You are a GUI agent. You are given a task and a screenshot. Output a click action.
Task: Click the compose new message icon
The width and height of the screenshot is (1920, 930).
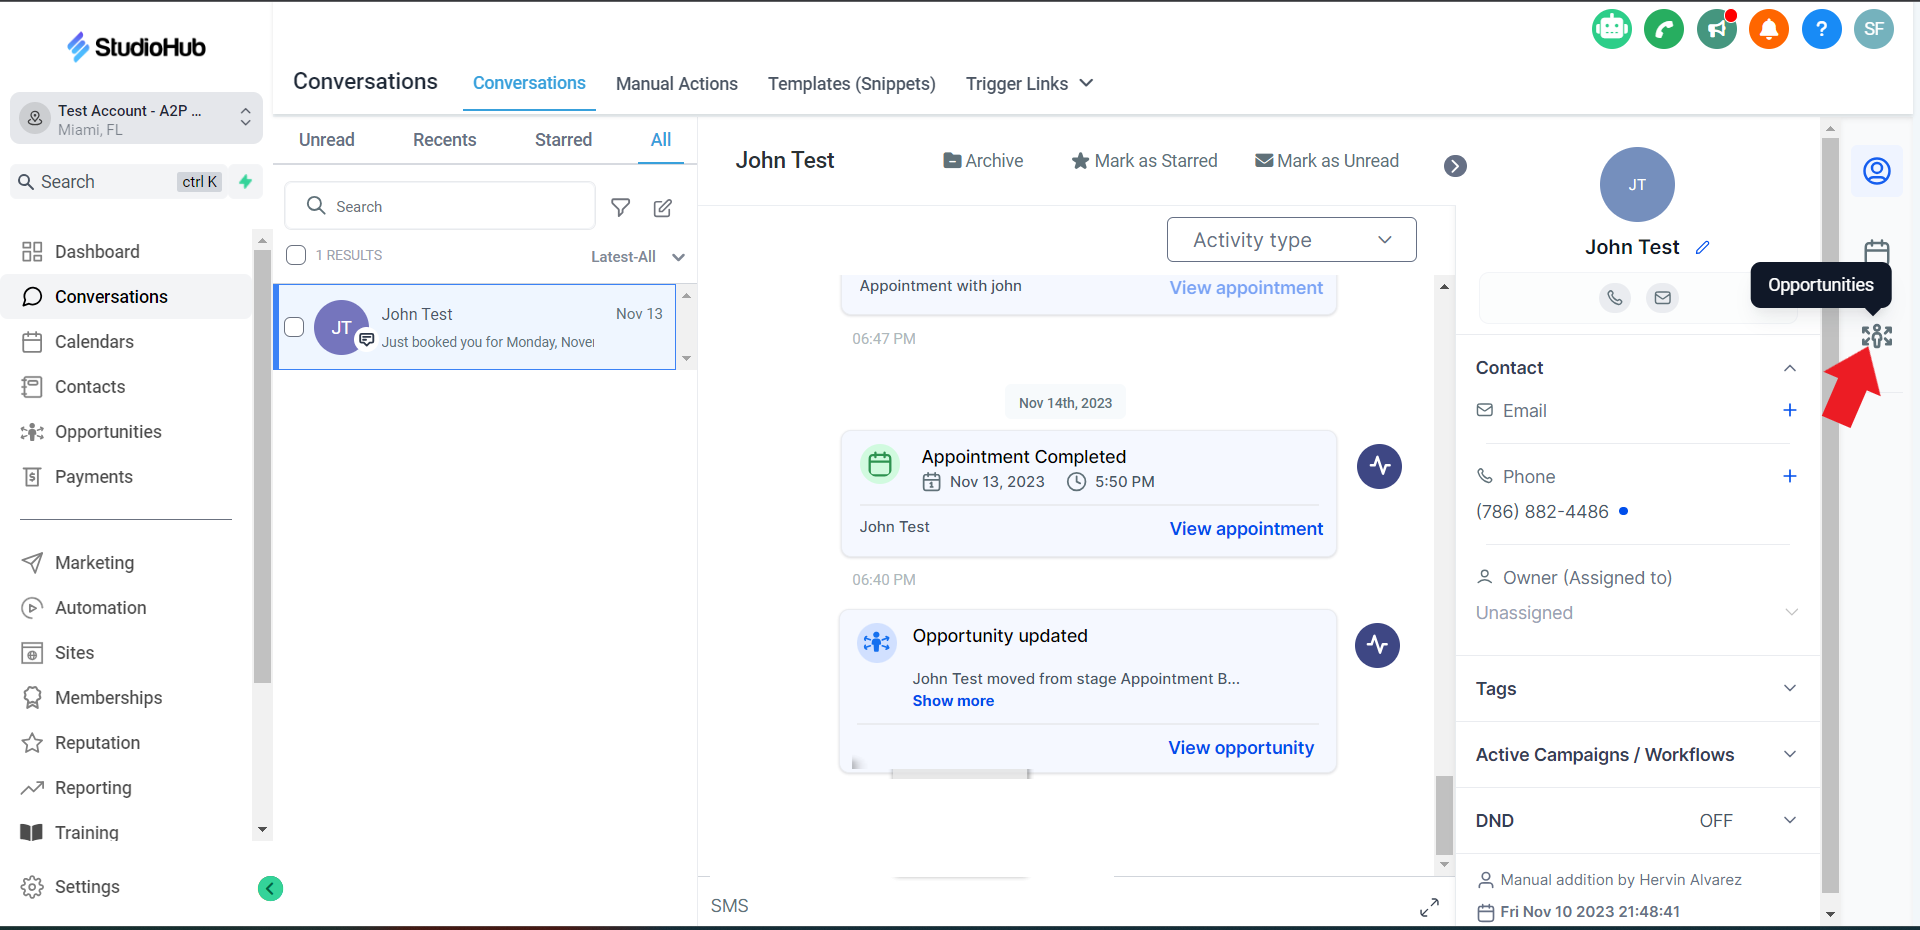coord(663,207)
